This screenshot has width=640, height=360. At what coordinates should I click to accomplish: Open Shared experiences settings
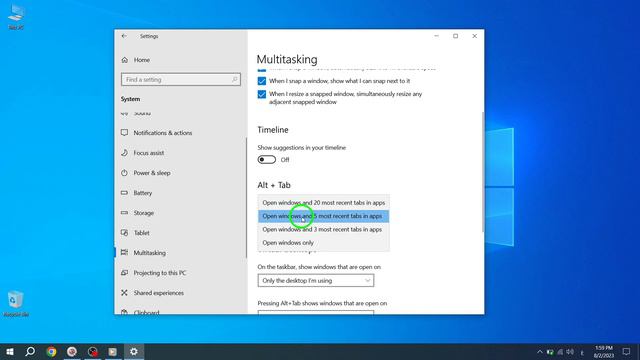click(158, 293)
